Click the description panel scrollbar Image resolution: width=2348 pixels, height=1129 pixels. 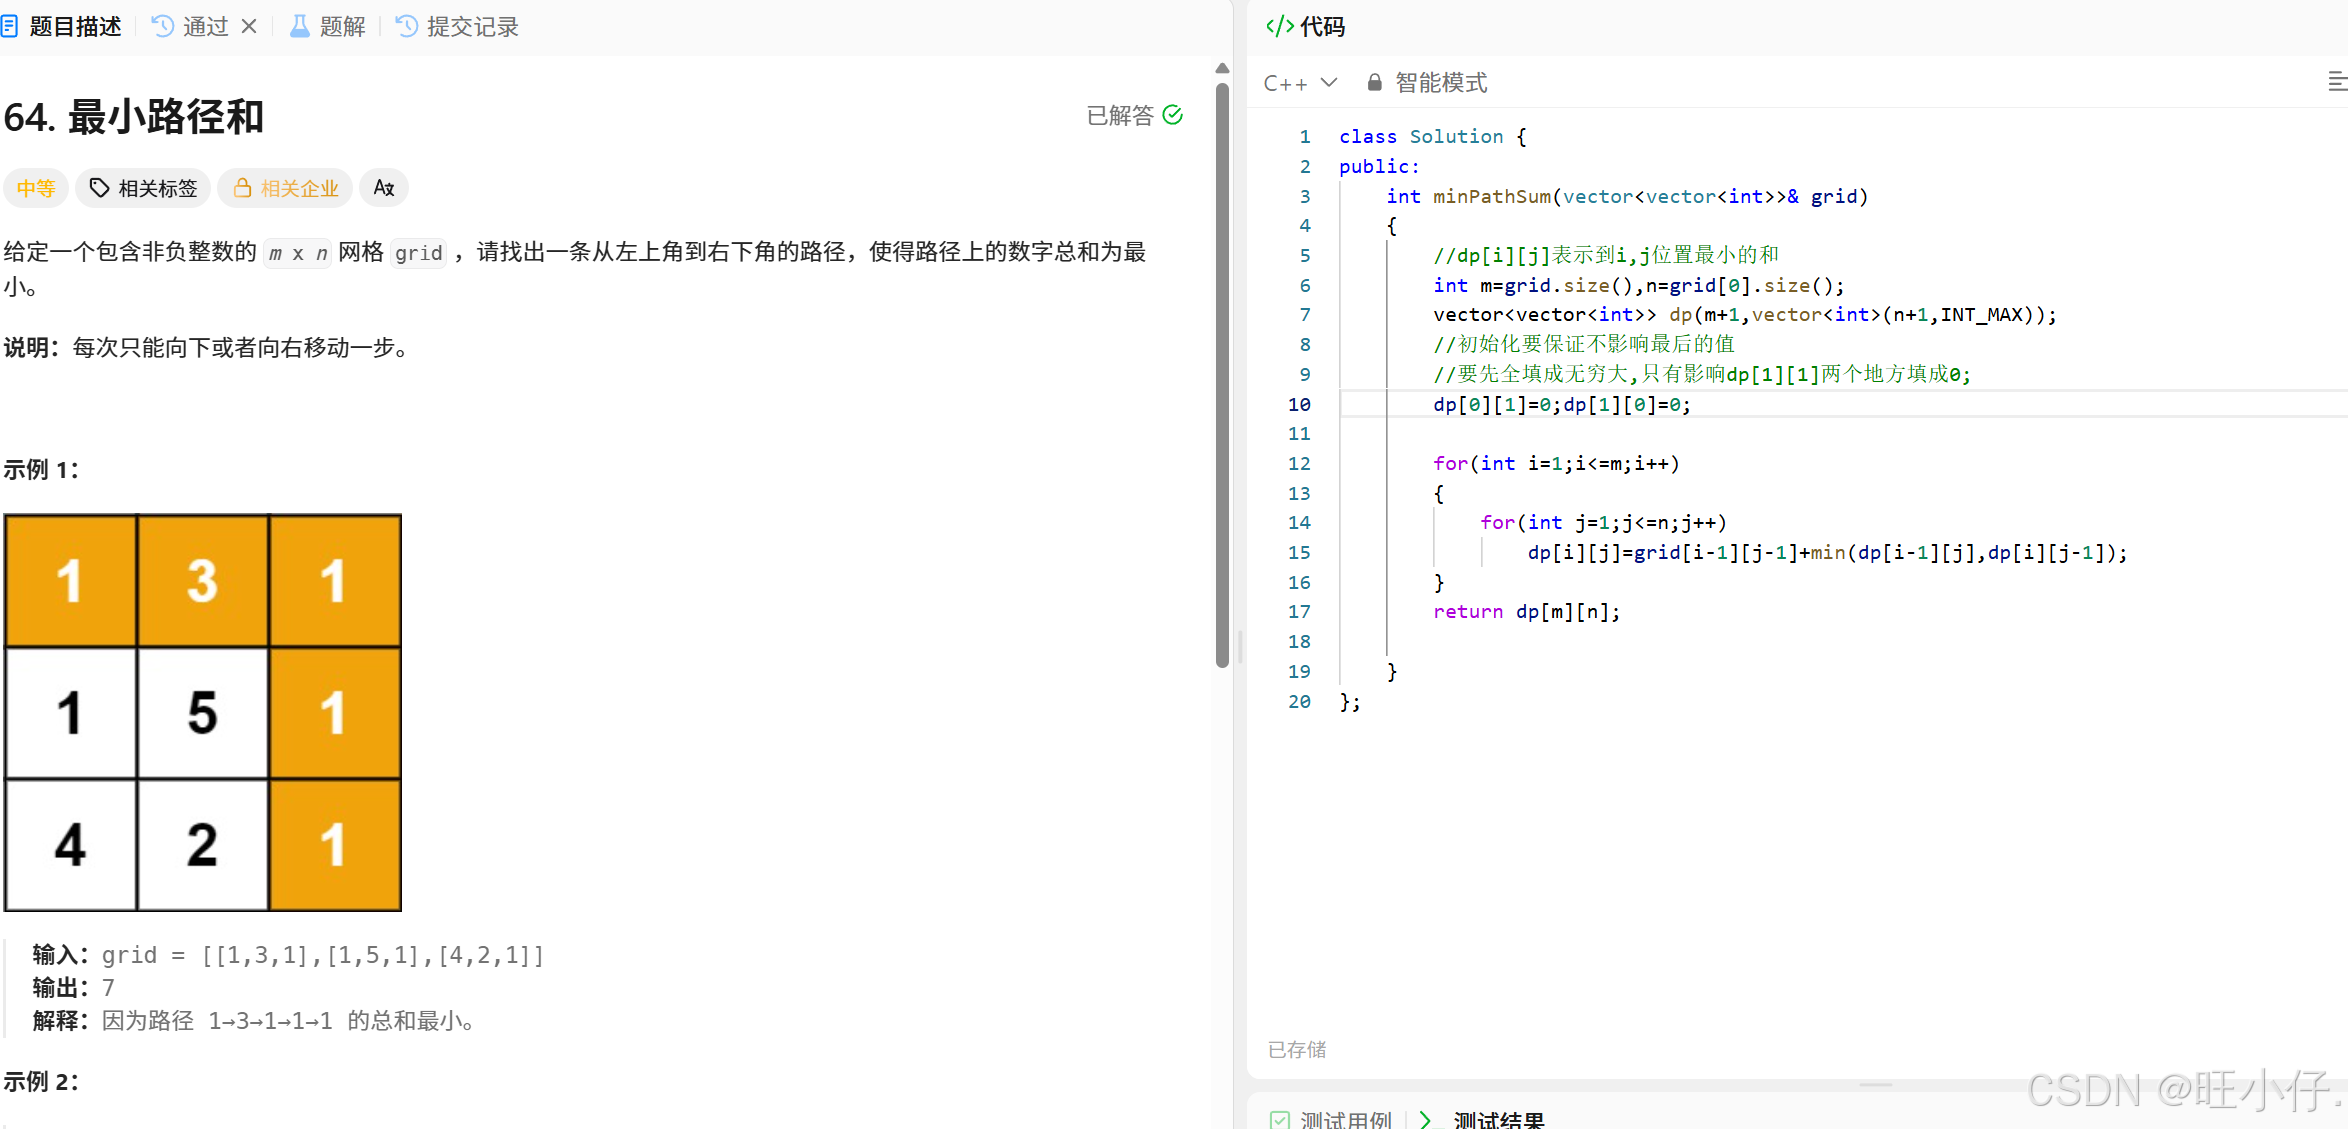(x=1222, y=375)
